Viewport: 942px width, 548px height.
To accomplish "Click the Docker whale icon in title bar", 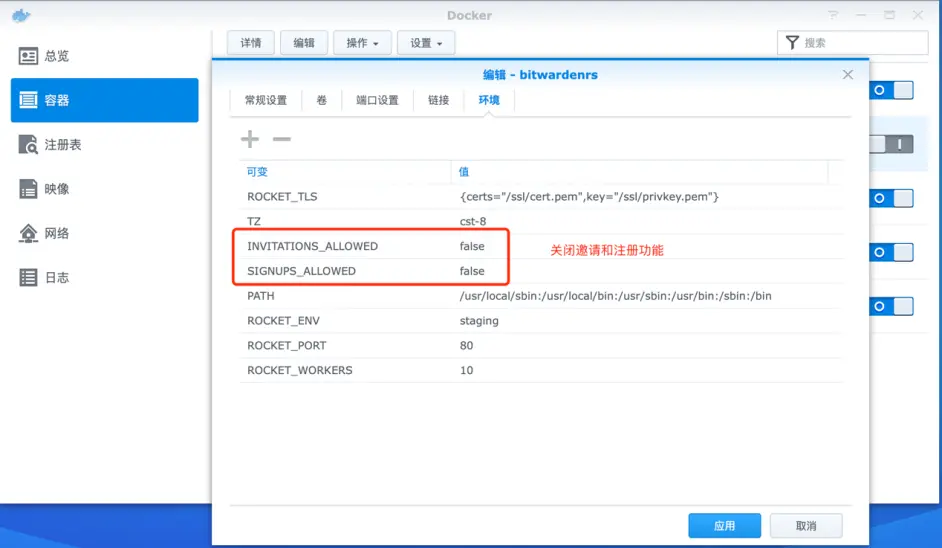I will (x=21, y=16).
